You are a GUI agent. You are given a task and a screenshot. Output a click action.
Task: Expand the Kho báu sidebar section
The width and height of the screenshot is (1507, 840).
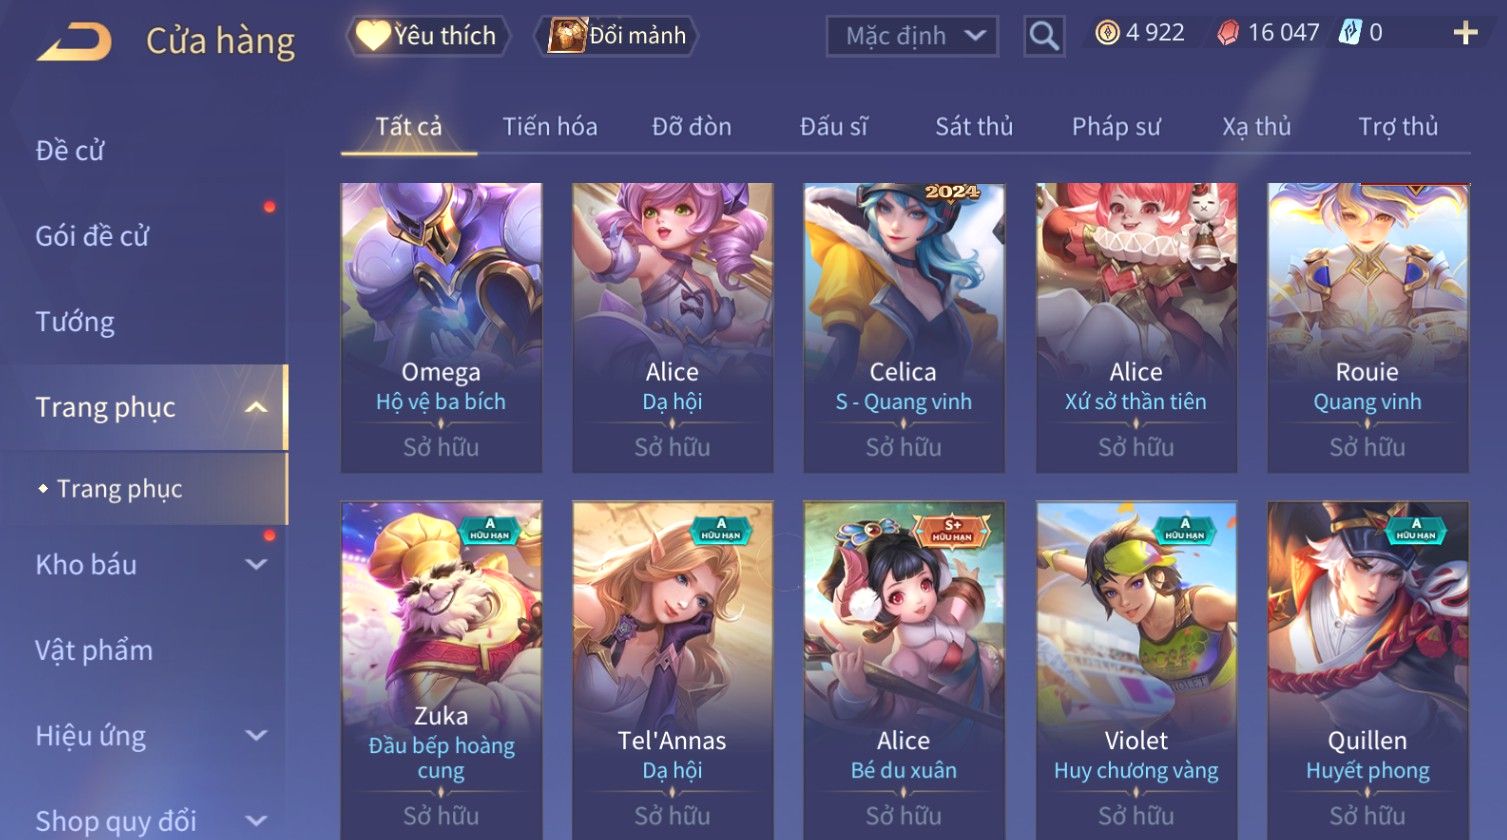click(256, 564)
